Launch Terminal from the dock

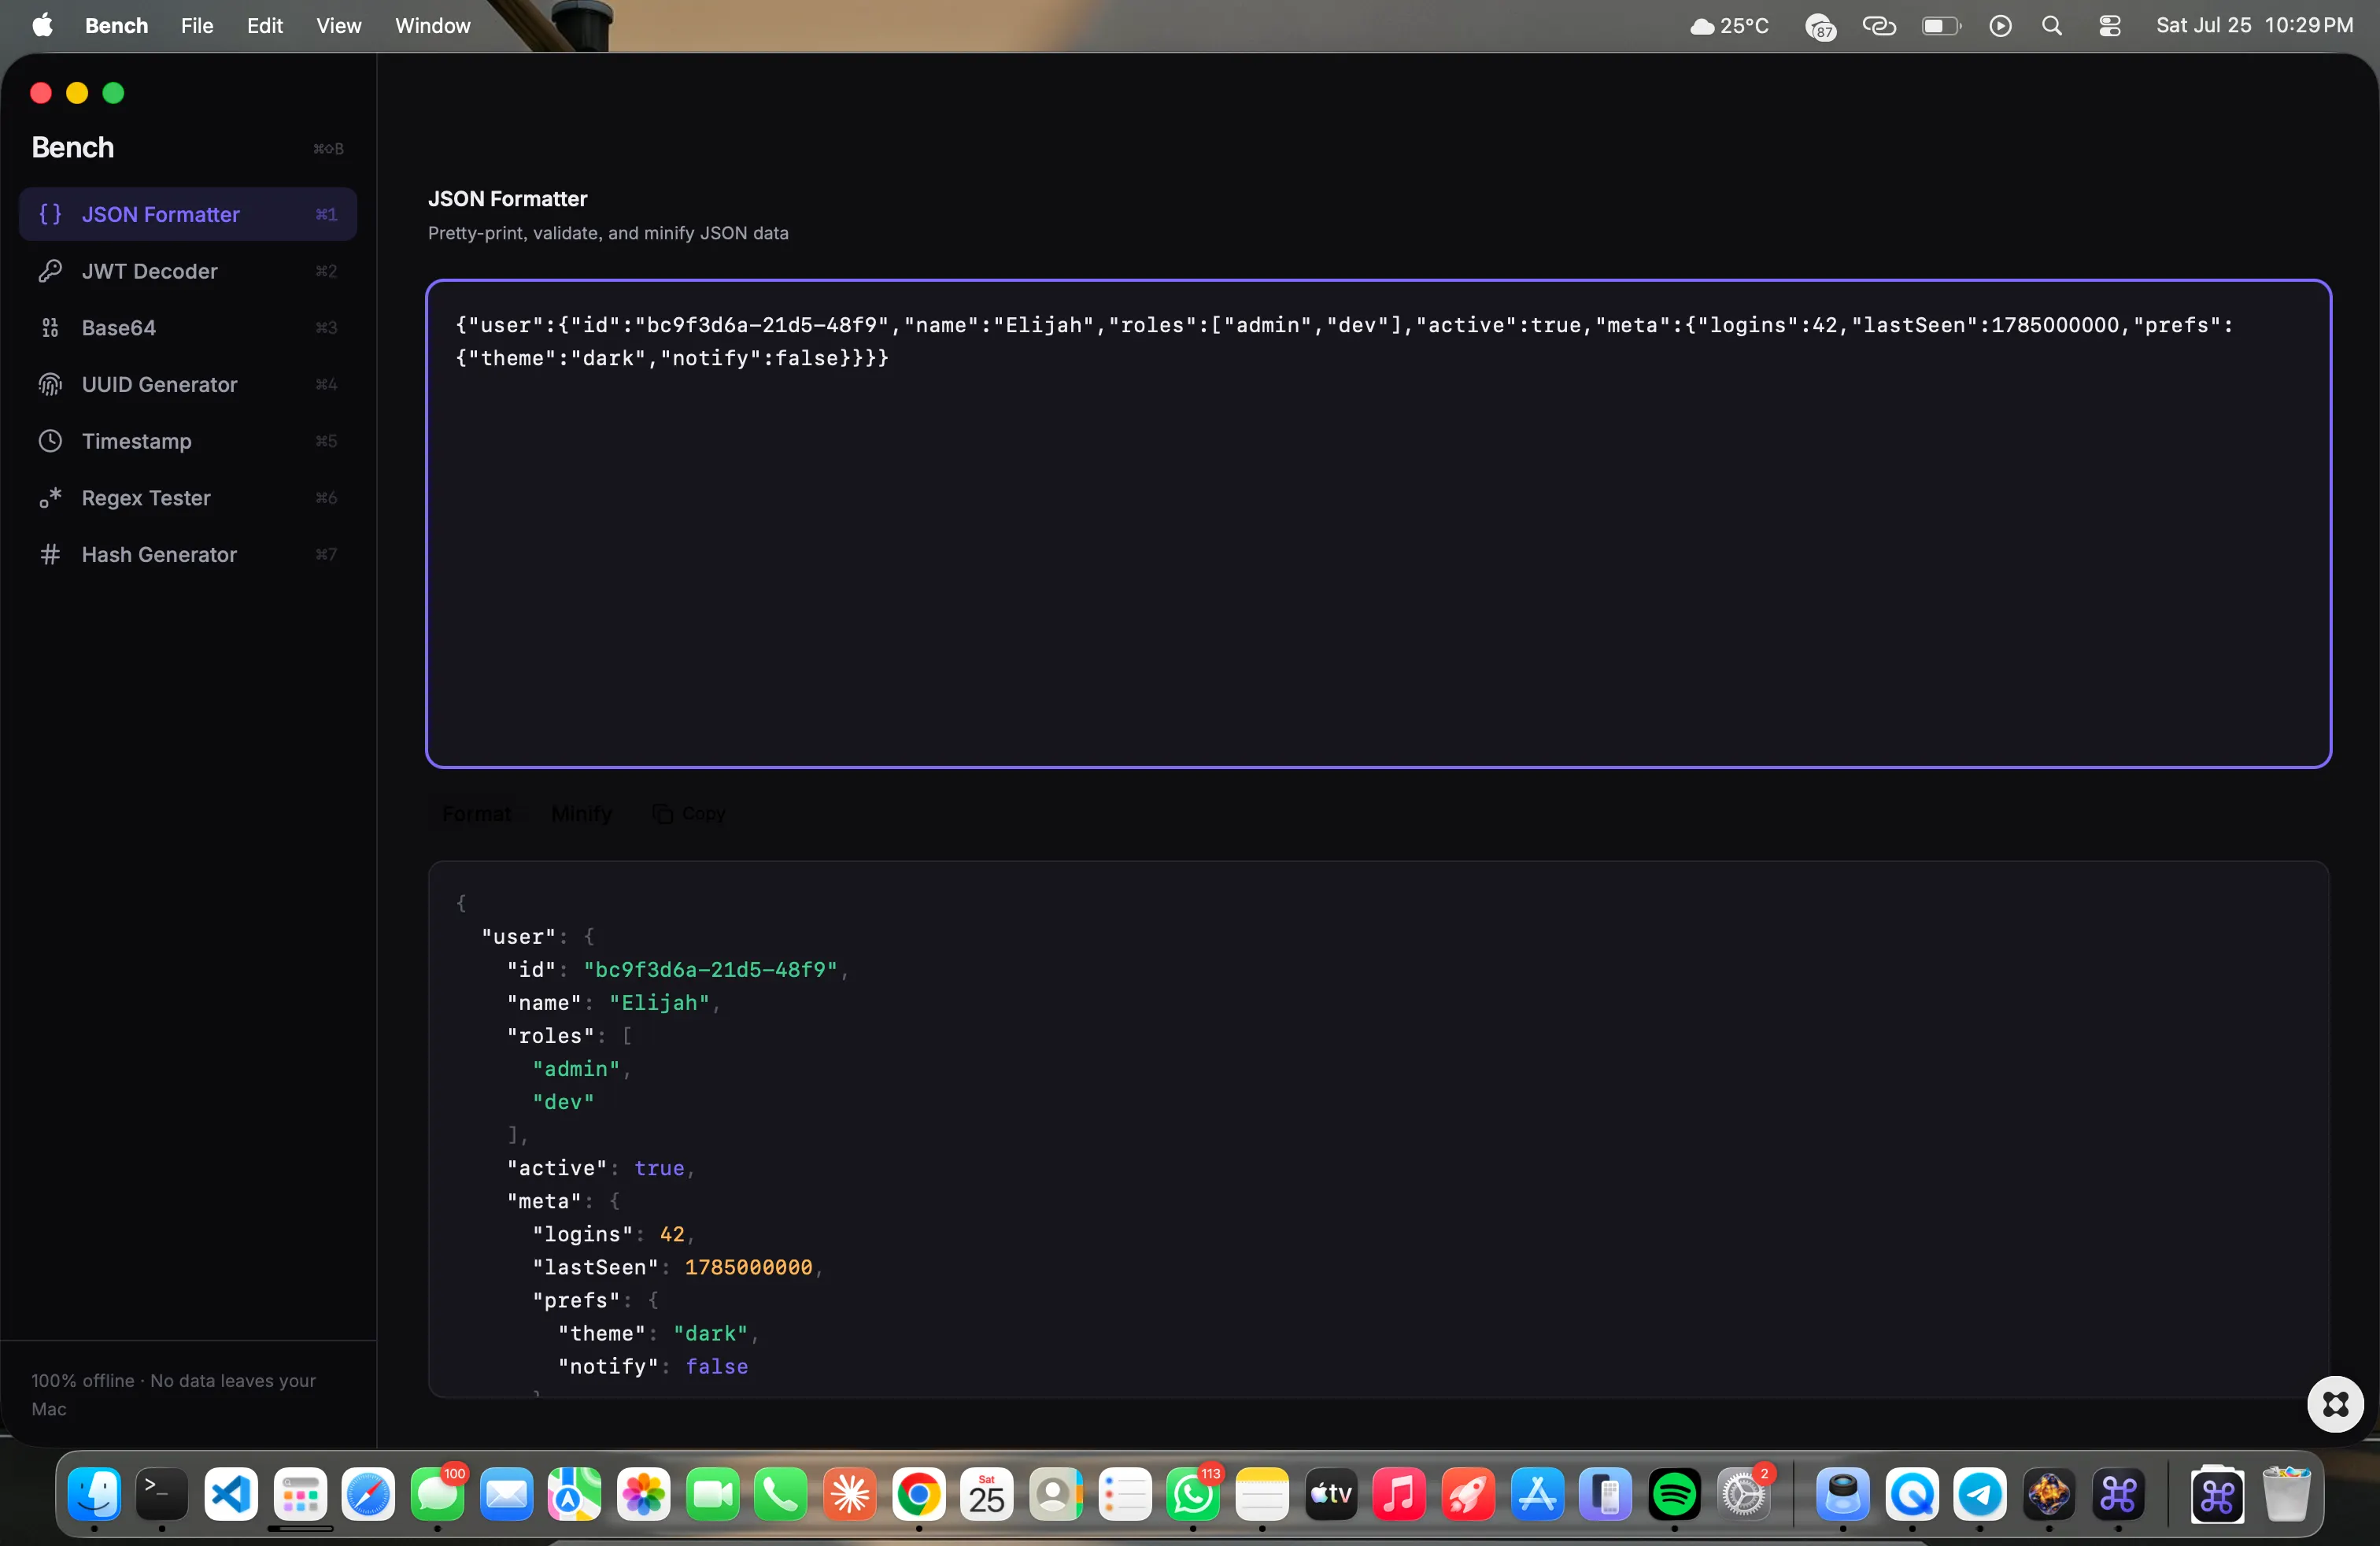162,1495
